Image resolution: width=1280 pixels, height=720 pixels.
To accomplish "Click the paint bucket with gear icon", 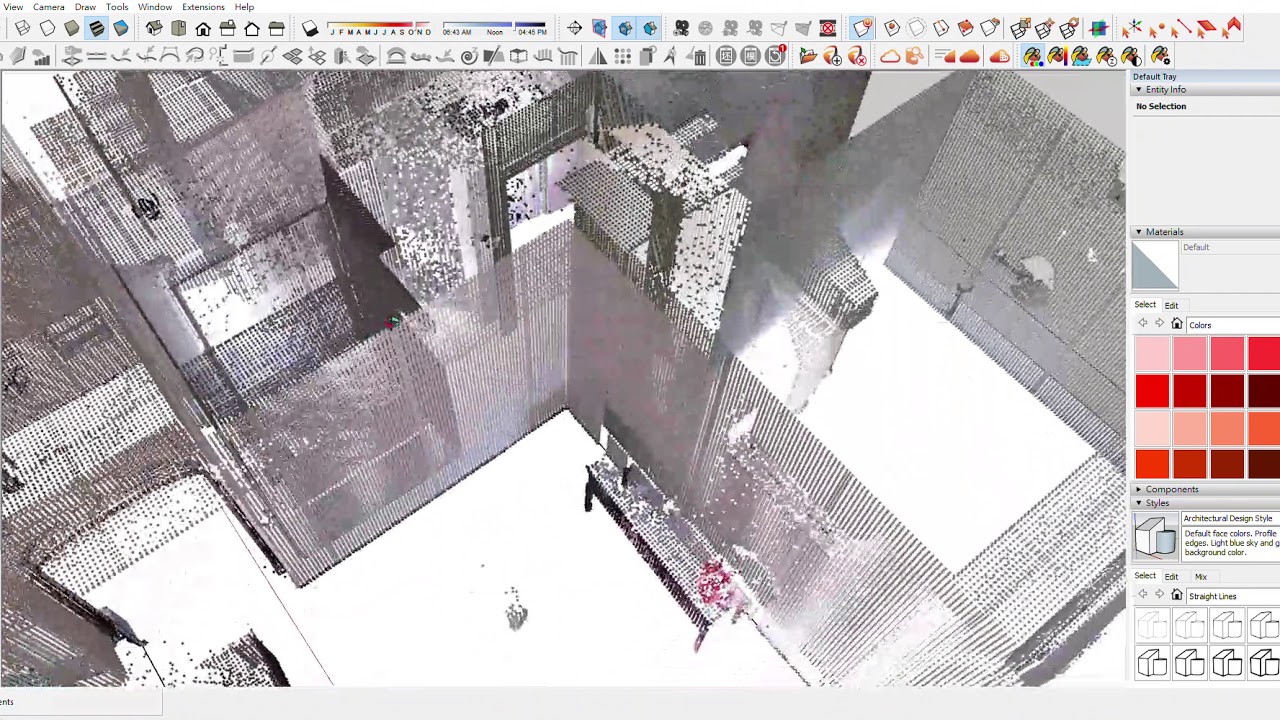I will point(1160,57).
